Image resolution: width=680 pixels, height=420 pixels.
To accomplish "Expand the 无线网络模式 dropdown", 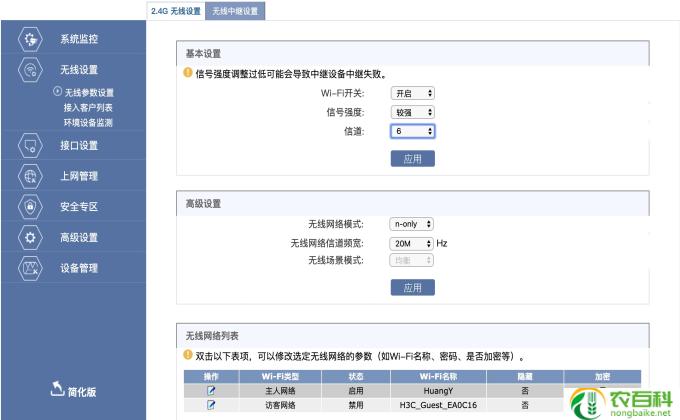I will (x=412, y=224).
